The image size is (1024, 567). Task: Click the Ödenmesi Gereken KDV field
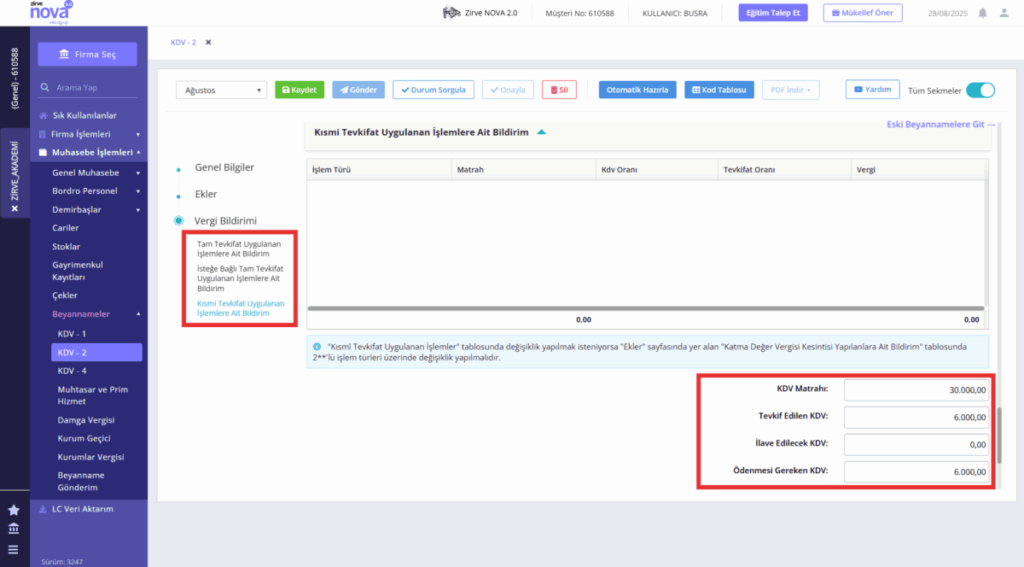click(x=916, y=472)
